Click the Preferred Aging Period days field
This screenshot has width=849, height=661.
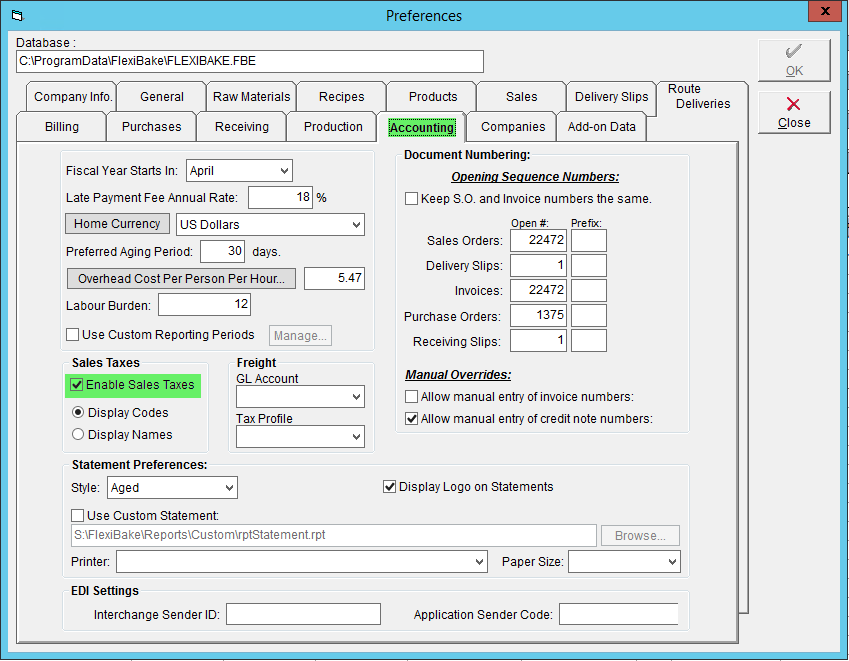[x=223, y=252]
